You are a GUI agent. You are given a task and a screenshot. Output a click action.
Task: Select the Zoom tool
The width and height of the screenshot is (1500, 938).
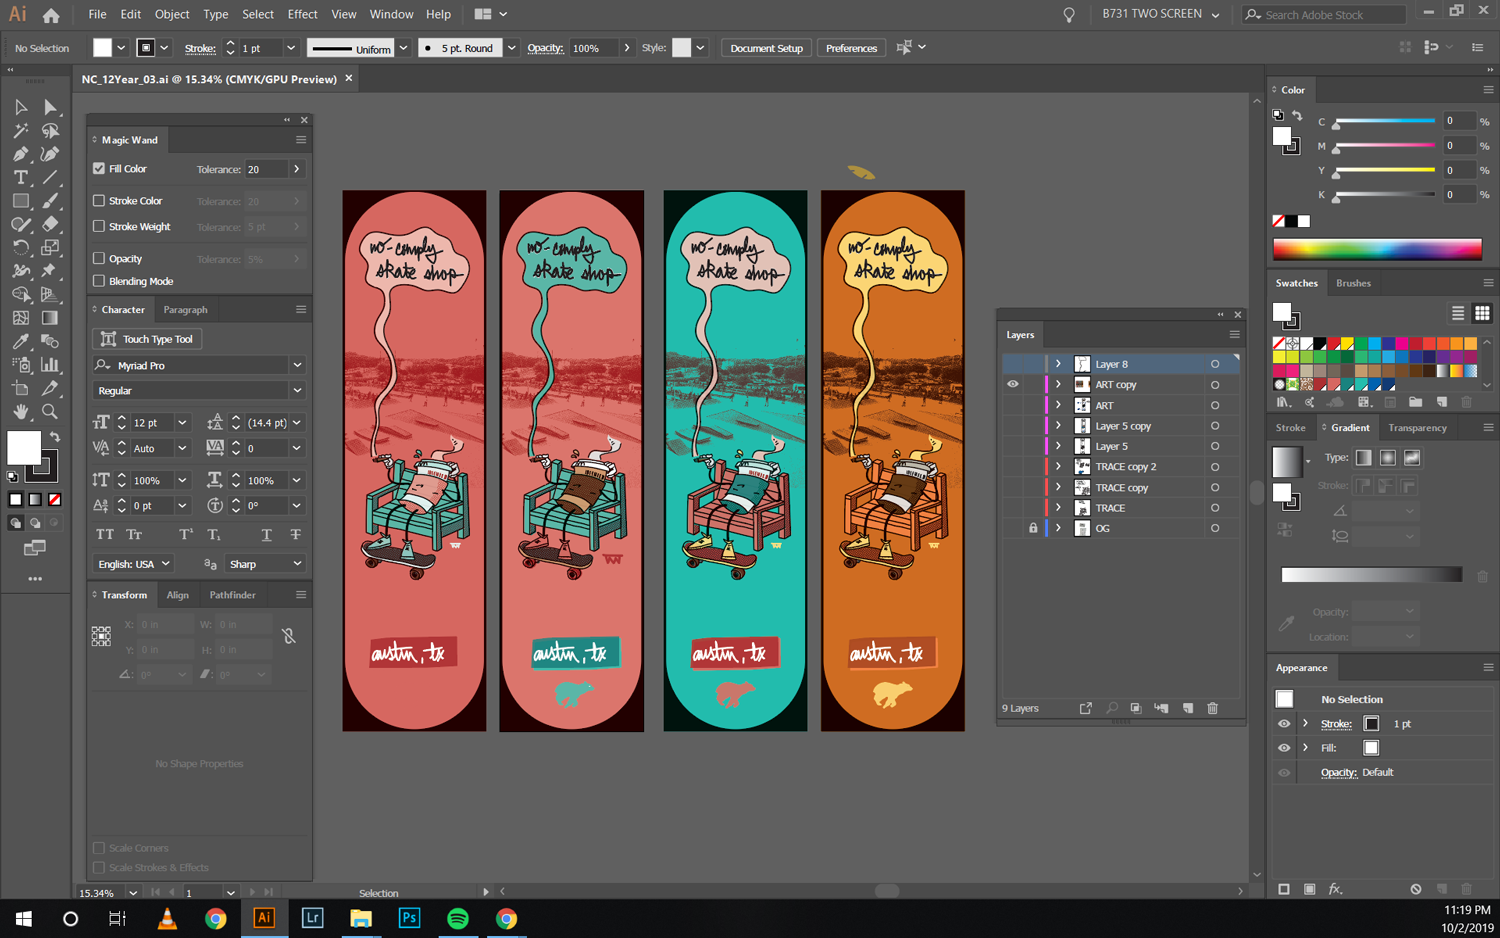(50, 412)
